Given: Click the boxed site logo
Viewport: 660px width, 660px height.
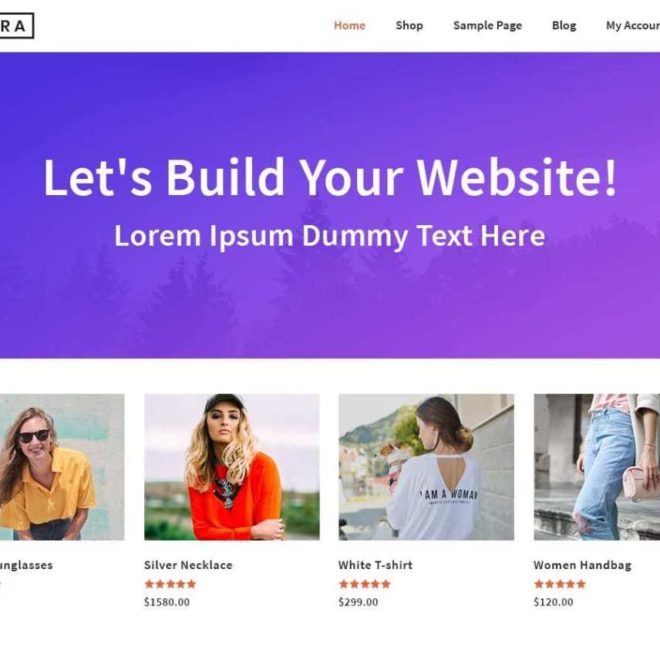Looking at the screenshot, I should coord(16,26).
